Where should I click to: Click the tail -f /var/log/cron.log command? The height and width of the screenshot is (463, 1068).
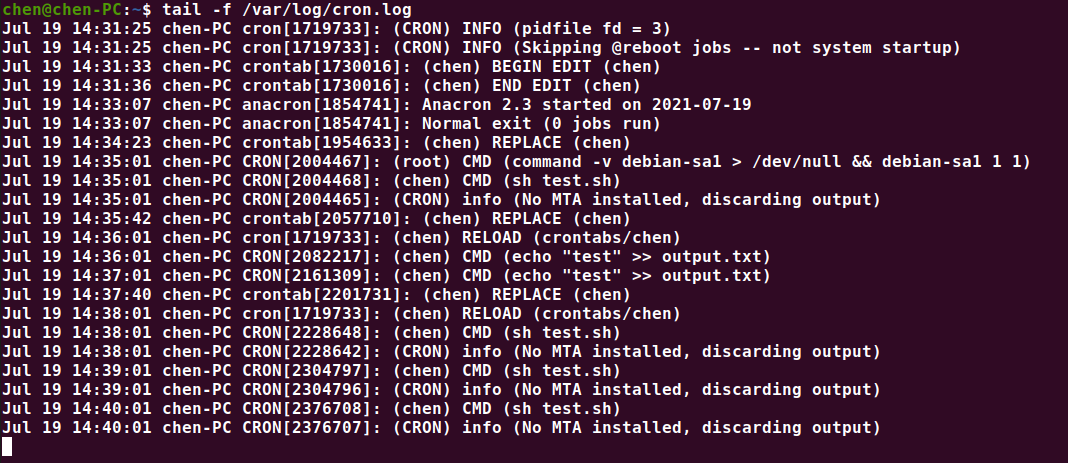click(x=287, y=10)
